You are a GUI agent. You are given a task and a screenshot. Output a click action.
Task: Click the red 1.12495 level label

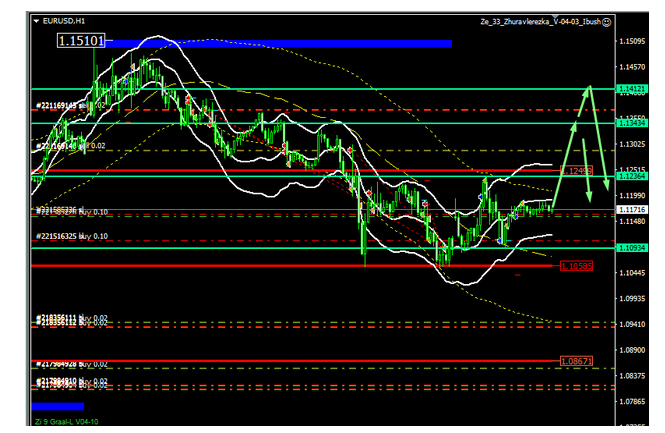click(577, 171)
